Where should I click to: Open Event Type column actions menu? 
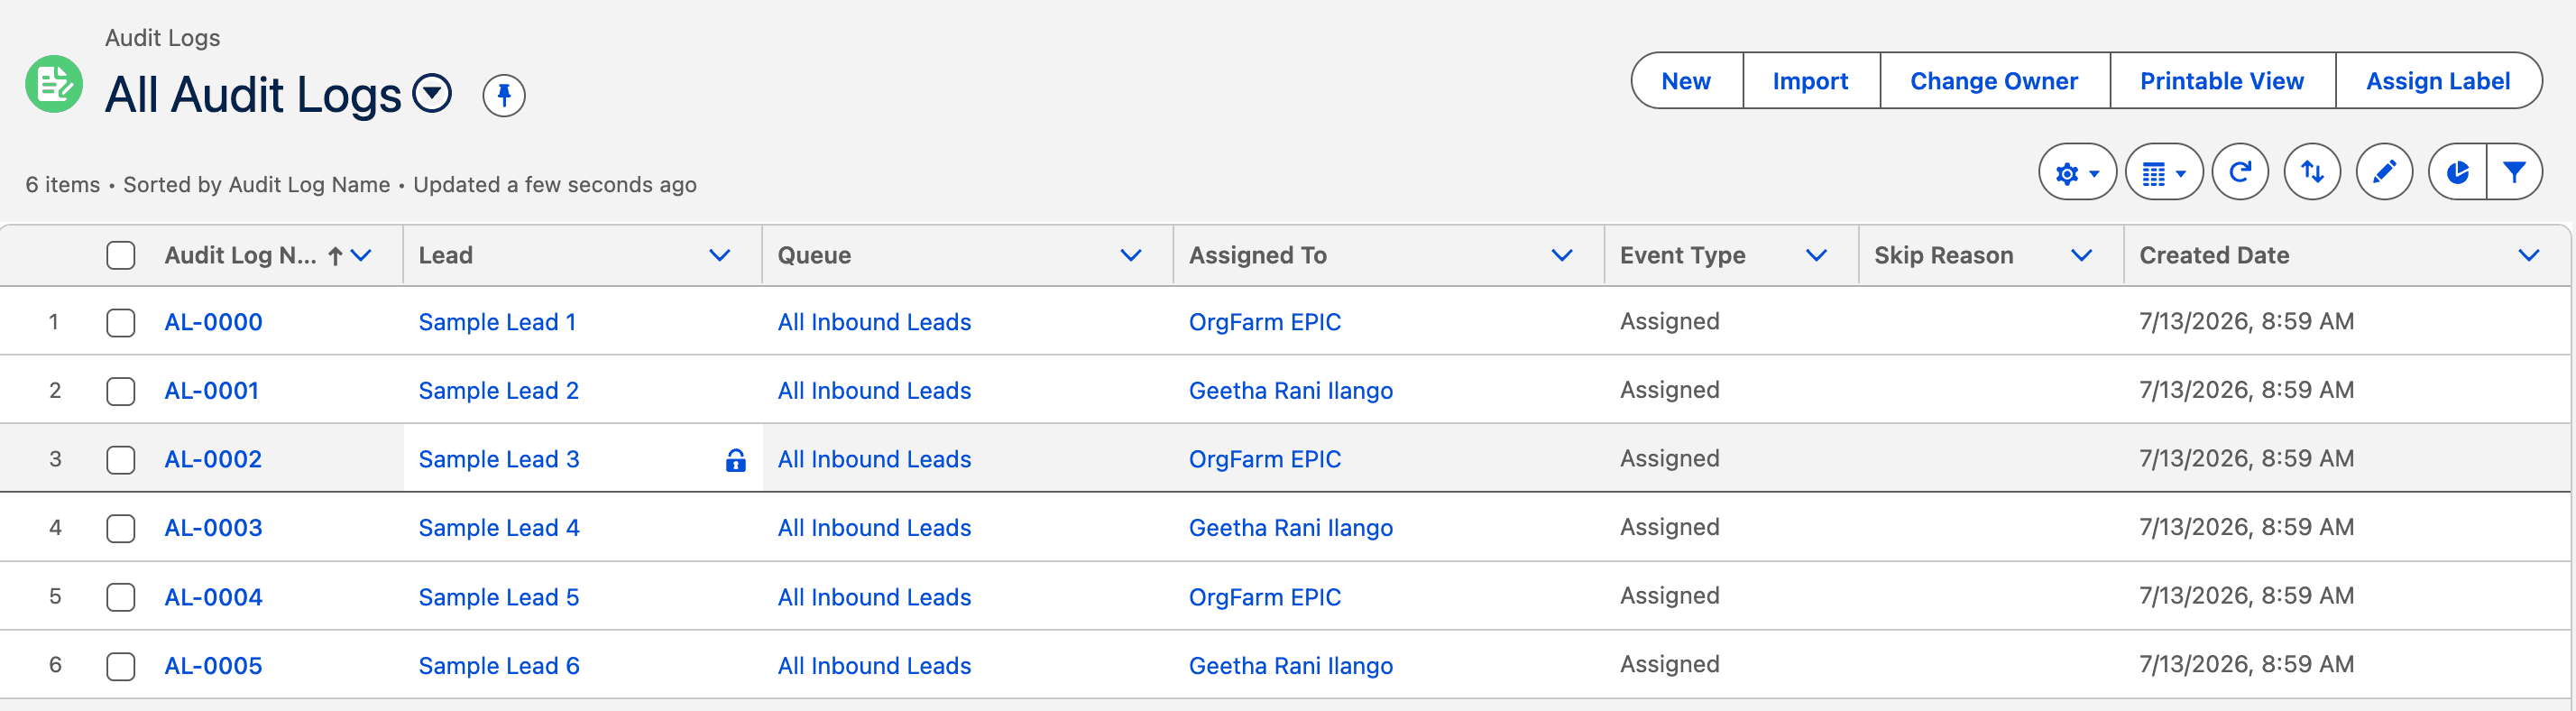(x=1816, y=255)
